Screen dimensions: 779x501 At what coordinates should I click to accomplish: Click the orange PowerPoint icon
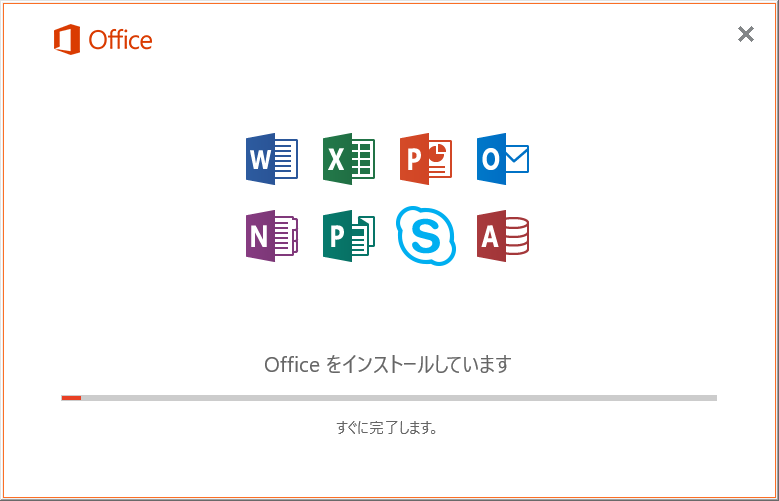point(426,159)
